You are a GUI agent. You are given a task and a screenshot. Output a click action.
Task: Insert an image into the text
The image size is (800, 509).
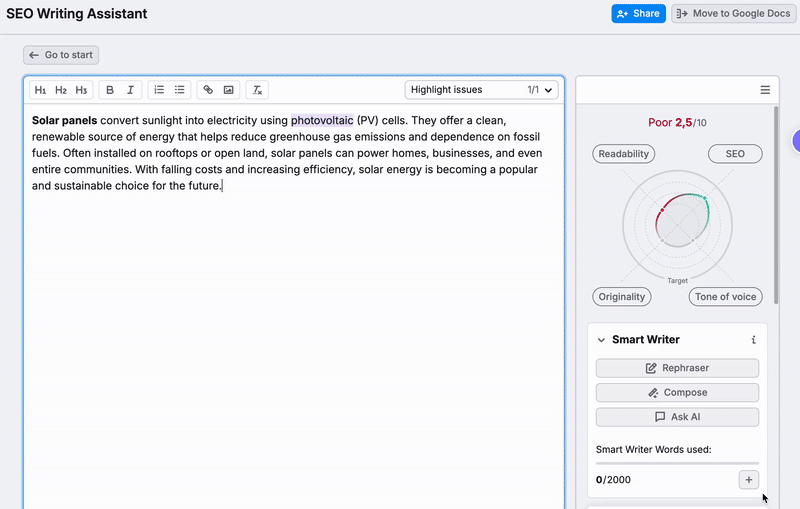tap(229, 90)
